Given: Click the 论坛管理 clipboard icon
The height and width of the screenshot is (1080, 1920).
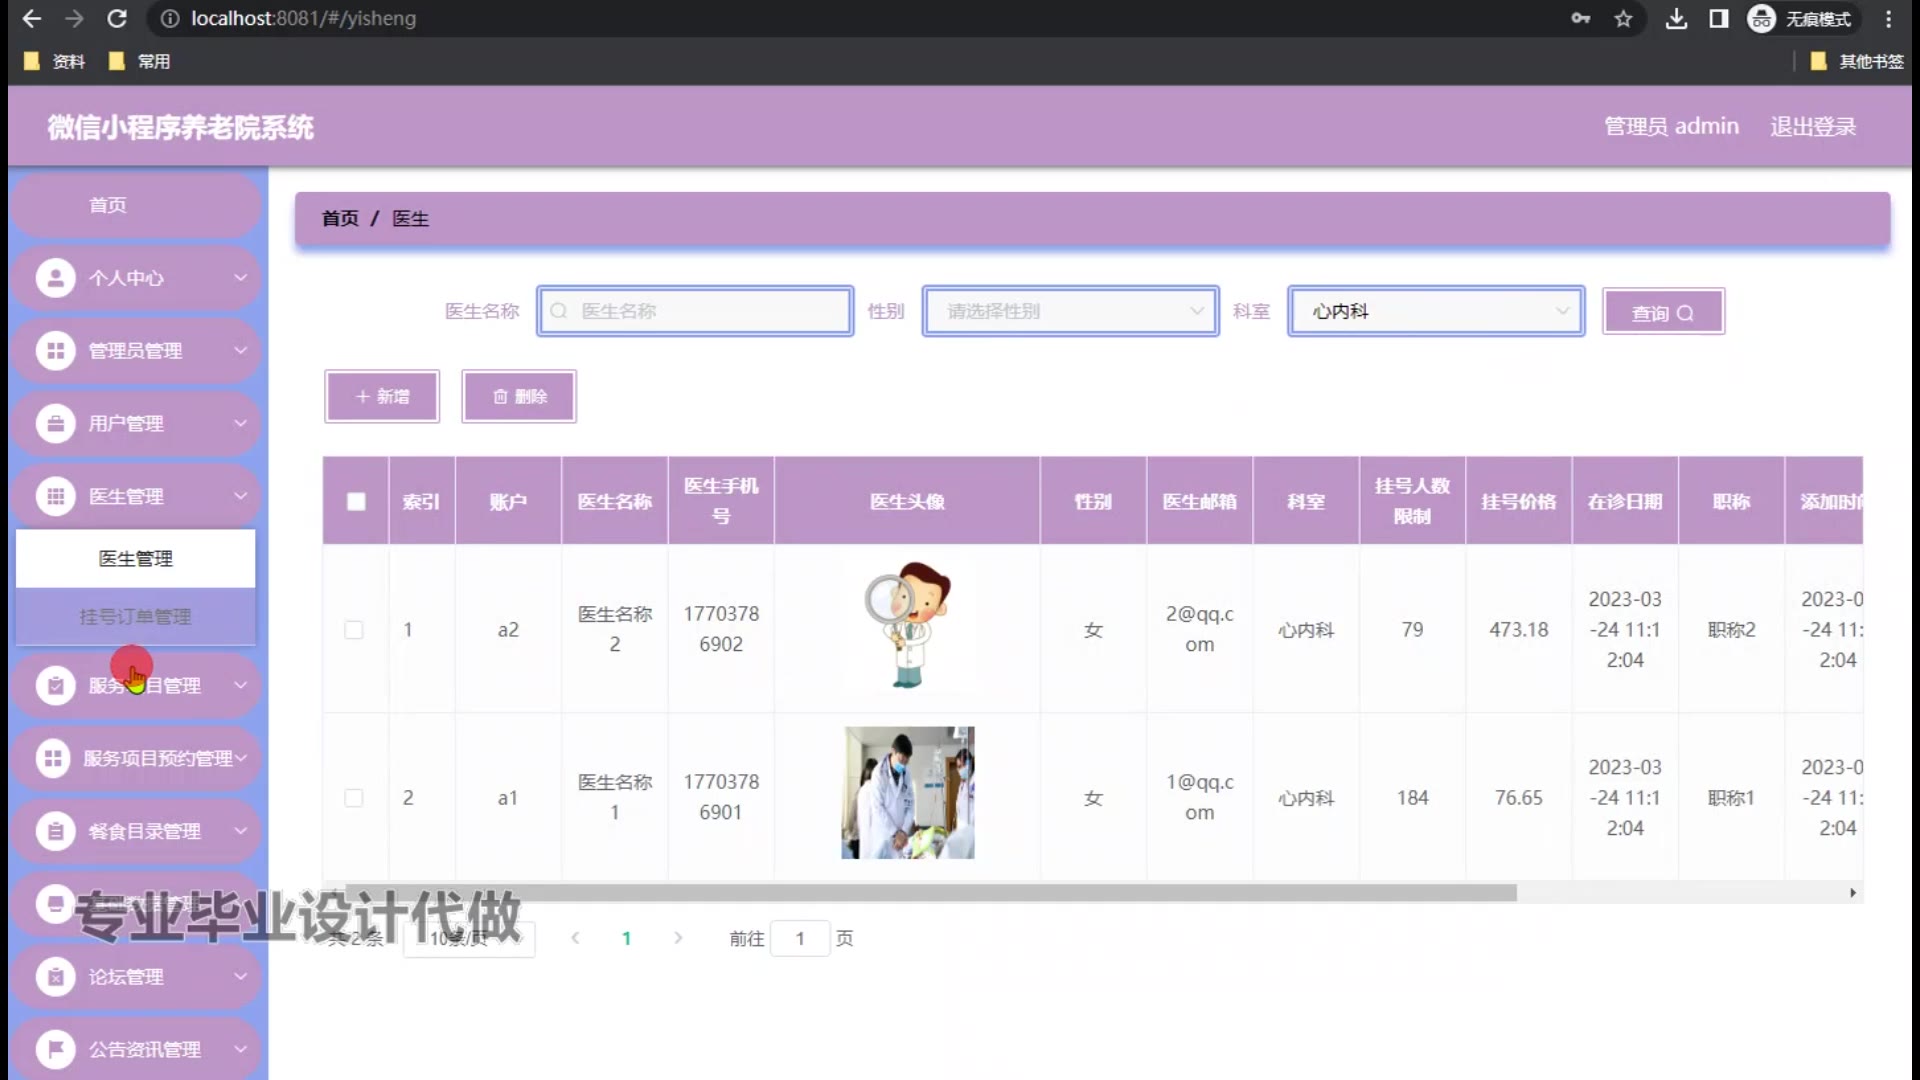Looking at the screenshot, I should point(56,977).
